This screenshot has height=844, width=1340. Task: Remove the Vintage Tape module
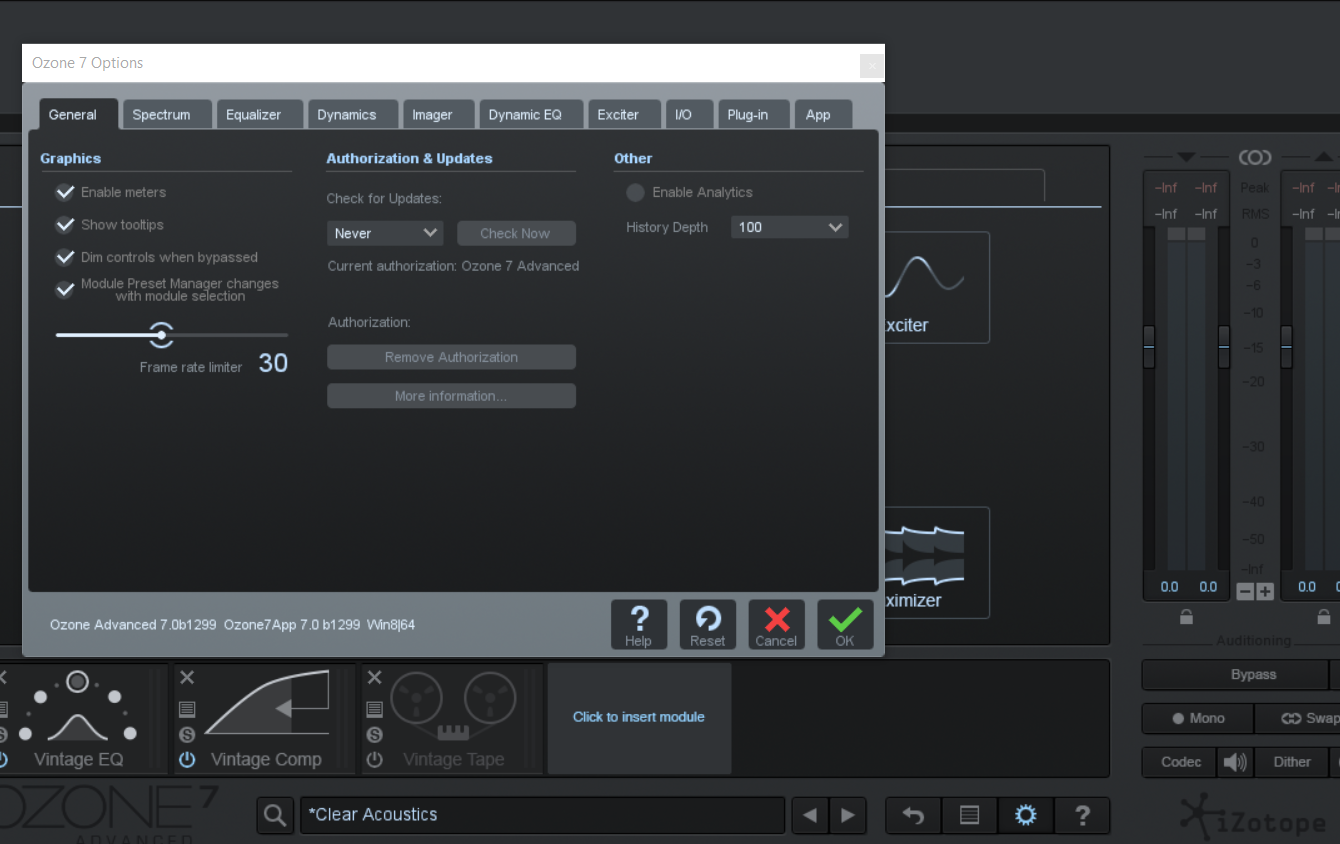point(374,677)
